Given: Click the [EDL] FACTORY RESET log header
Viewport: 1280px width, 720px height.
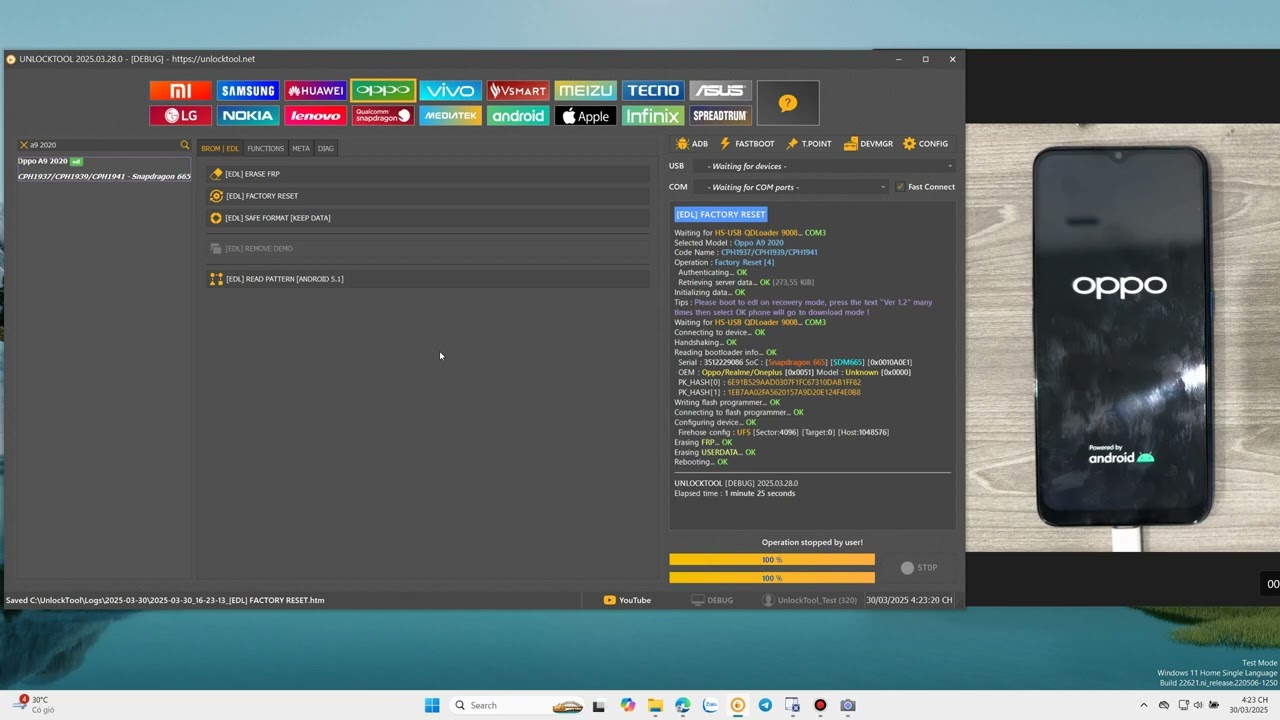Looking at the screenshot, I should click(720, 214).
